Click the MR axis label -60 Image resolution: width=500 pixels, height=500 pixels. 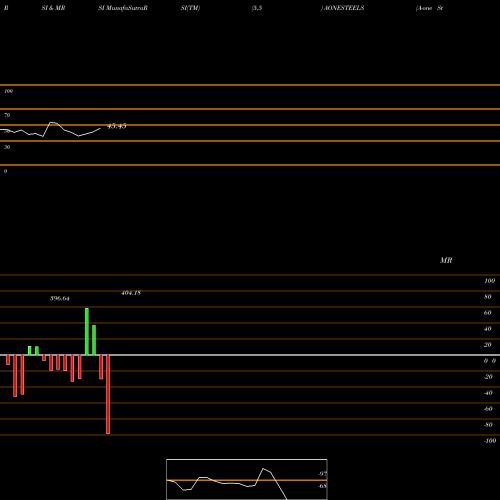(x=488, y=409)
